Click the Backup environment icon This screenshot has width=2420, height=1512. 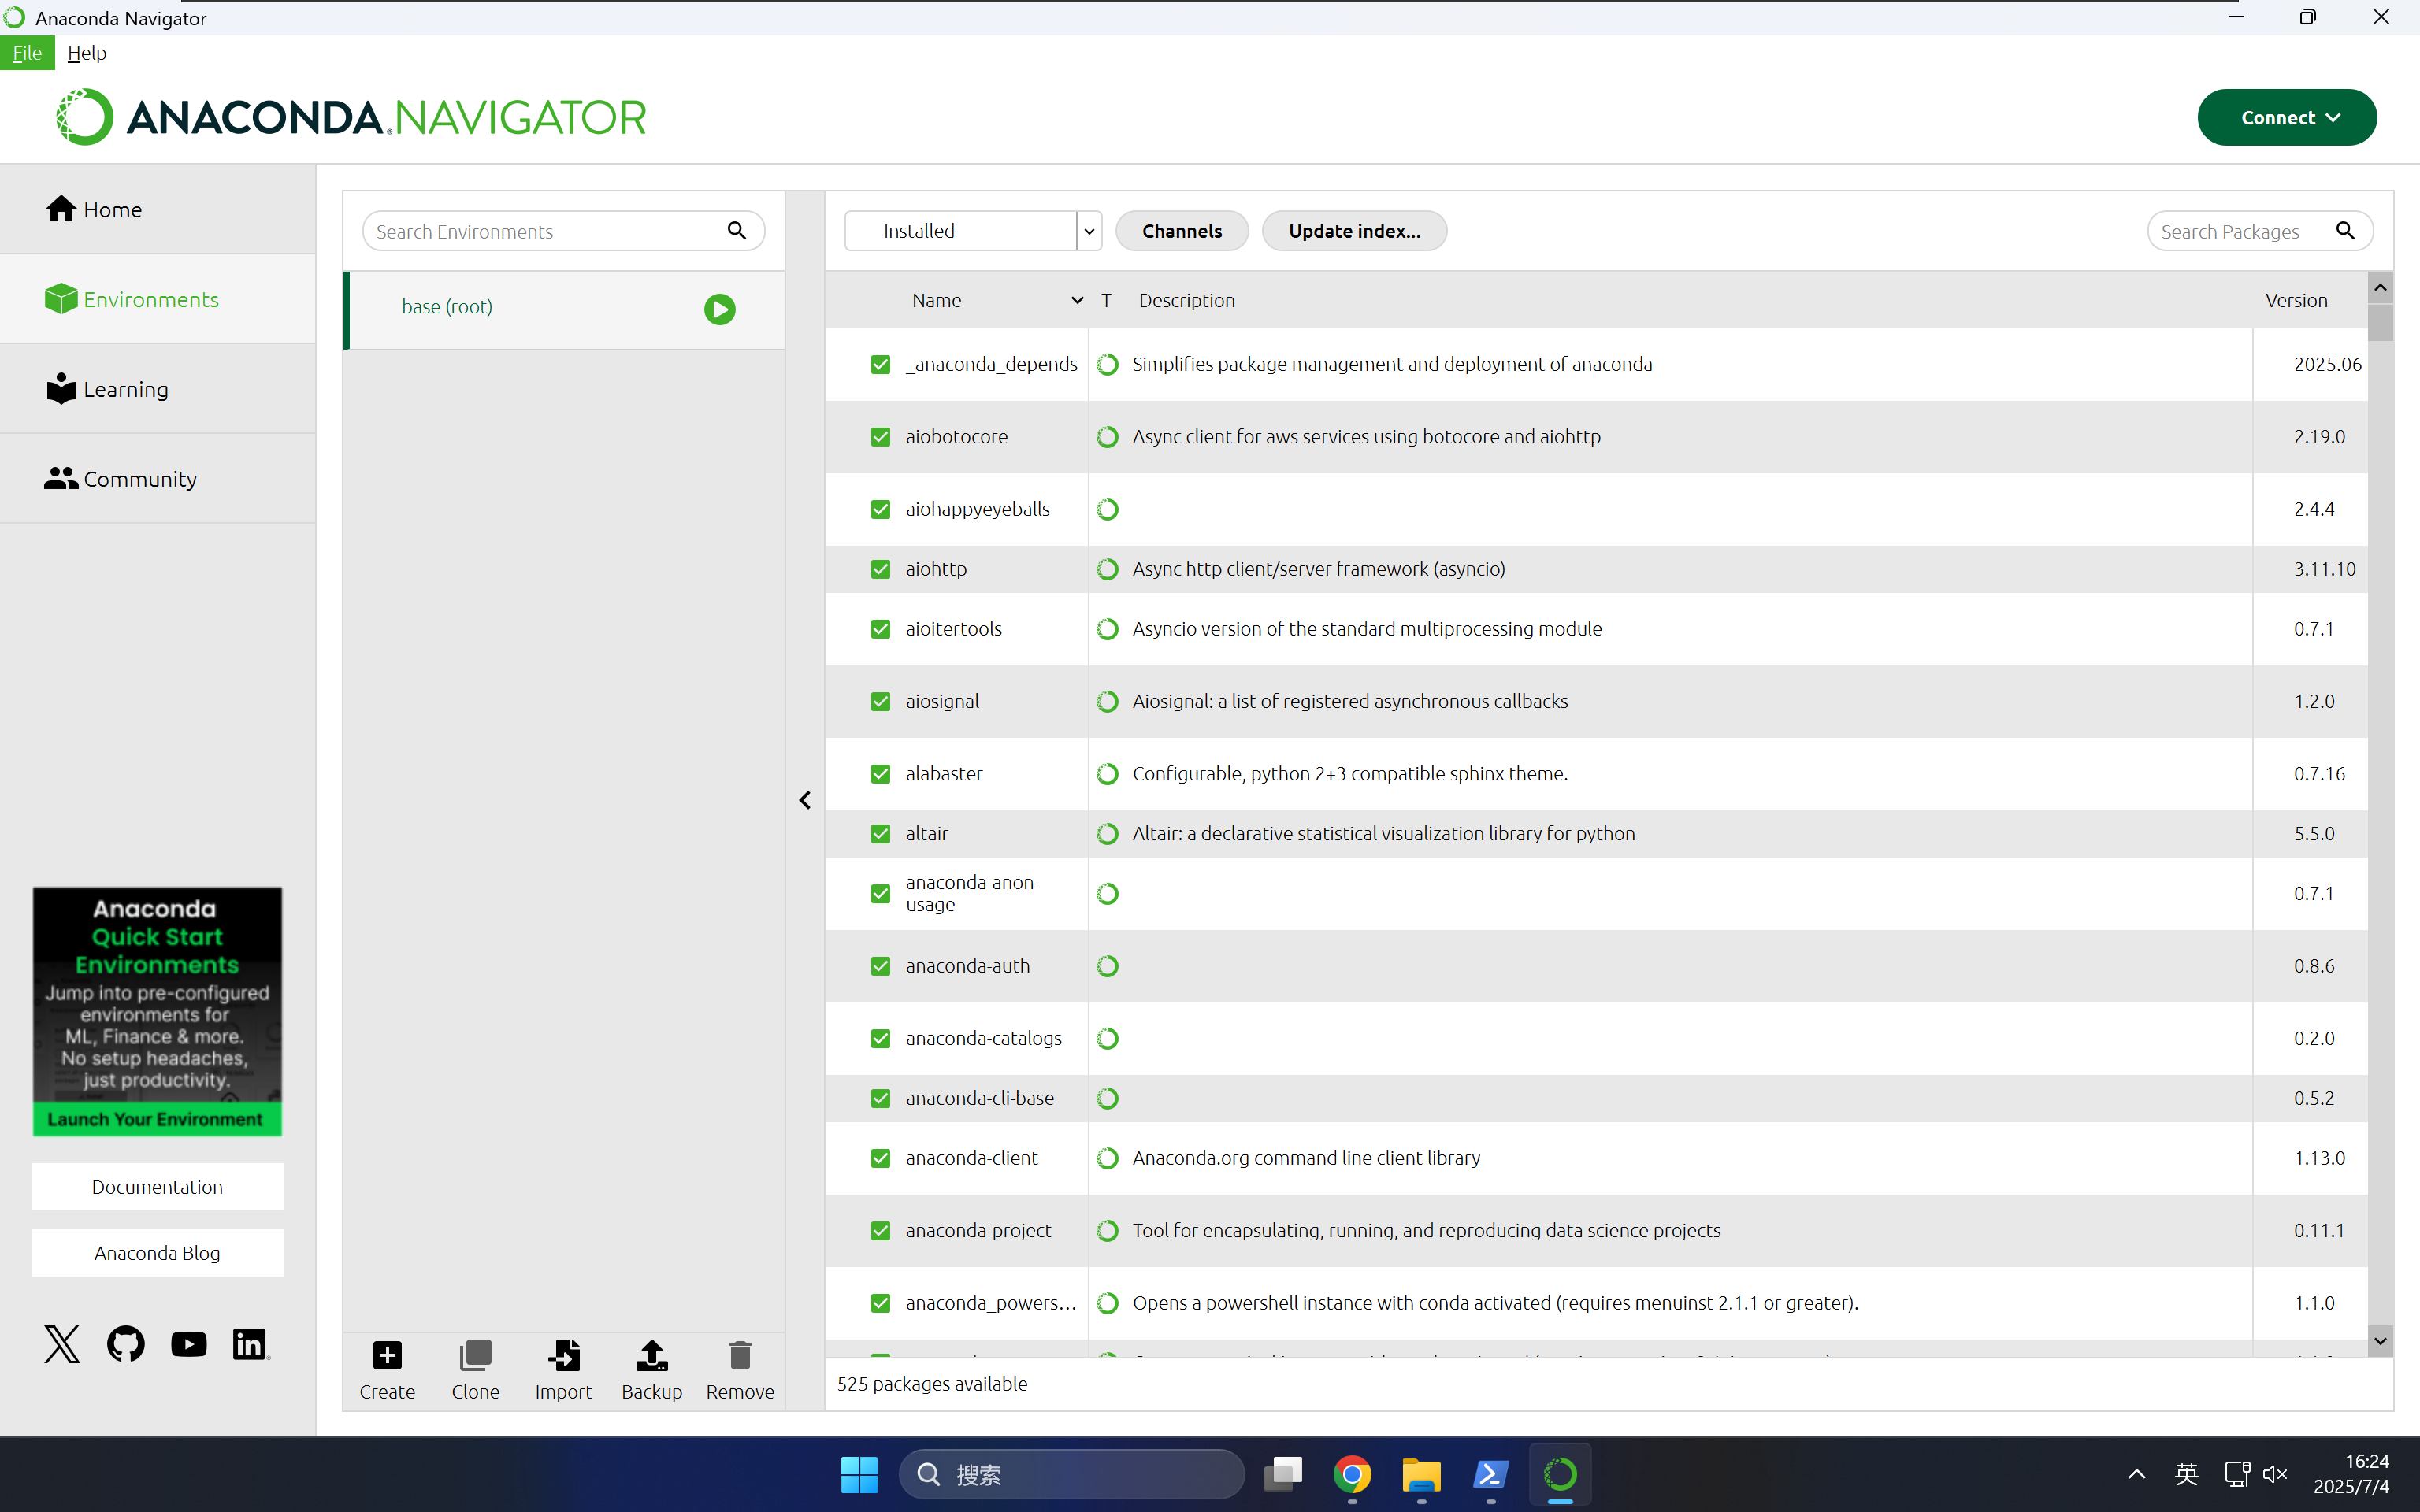651,1356
